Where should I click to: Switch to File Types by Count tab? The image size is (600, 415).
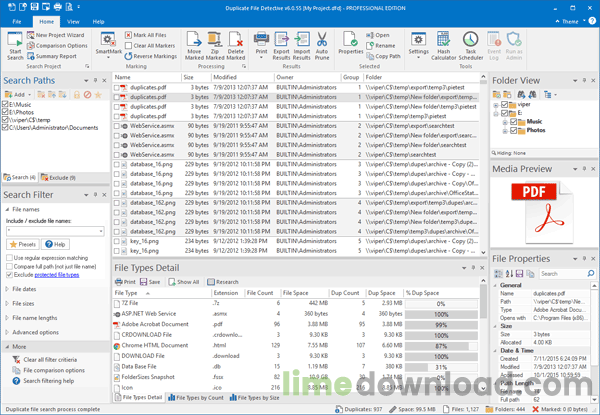click(x=196, y=398)
